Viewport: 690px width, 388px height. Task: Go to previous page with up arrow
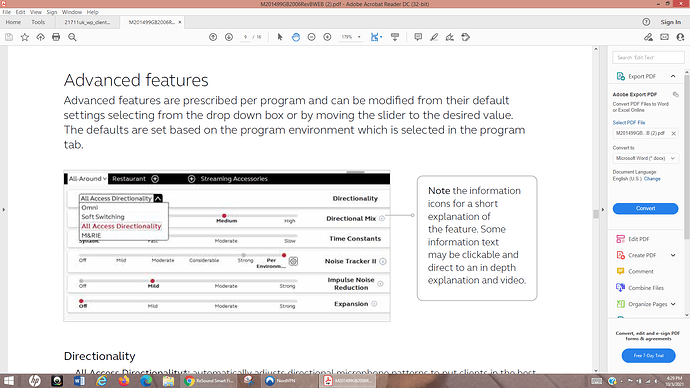click(213, 37)
